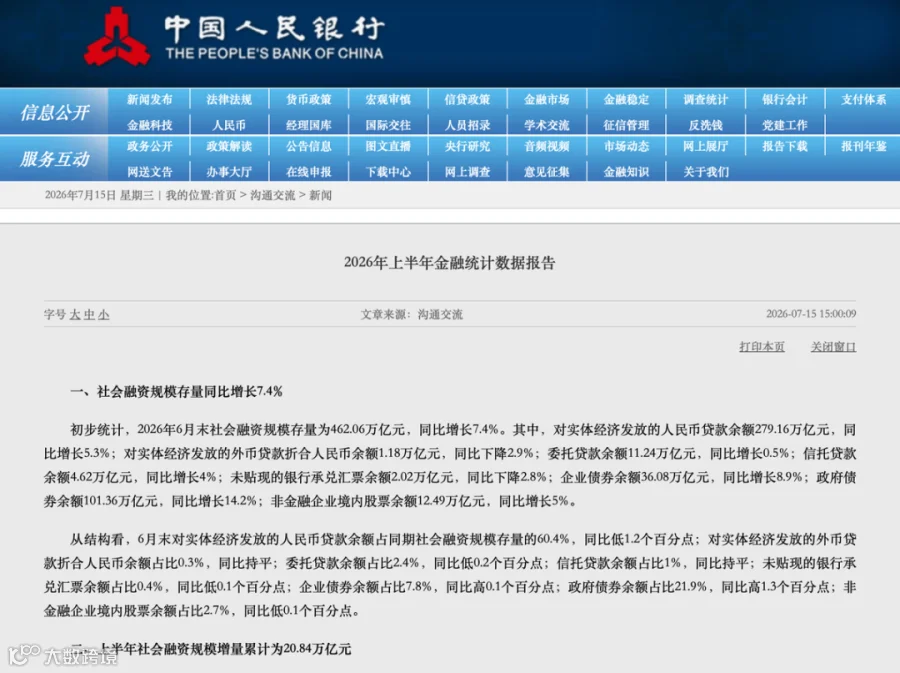Click the paragraph starting with 从结构看

(450, 575)
